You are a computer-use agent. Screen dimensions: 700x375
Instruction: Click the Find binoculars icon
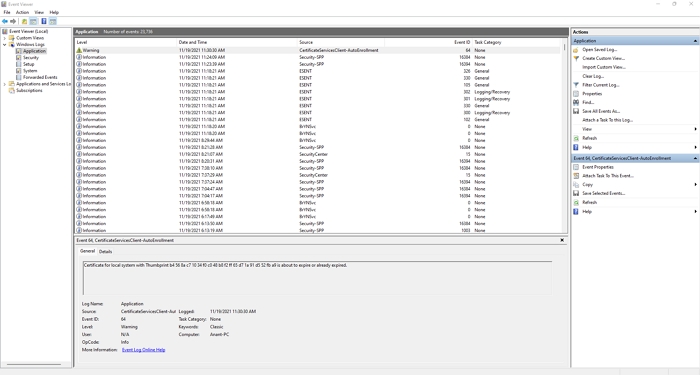[x=576, y=102]
